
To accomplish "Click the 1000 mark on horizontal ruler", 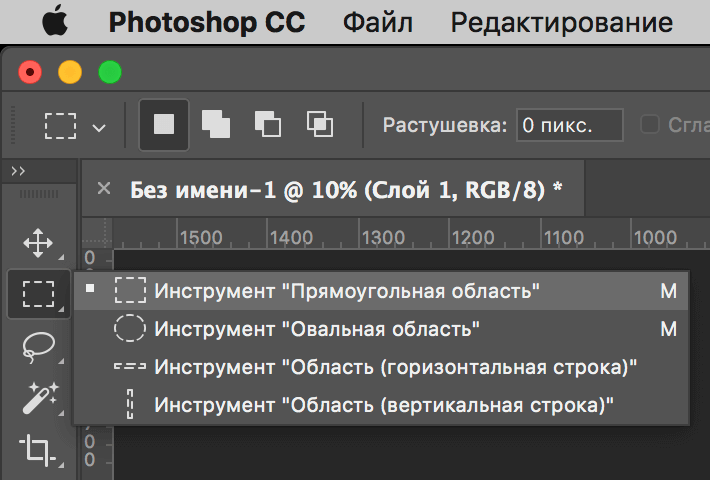I will [655, 237].
